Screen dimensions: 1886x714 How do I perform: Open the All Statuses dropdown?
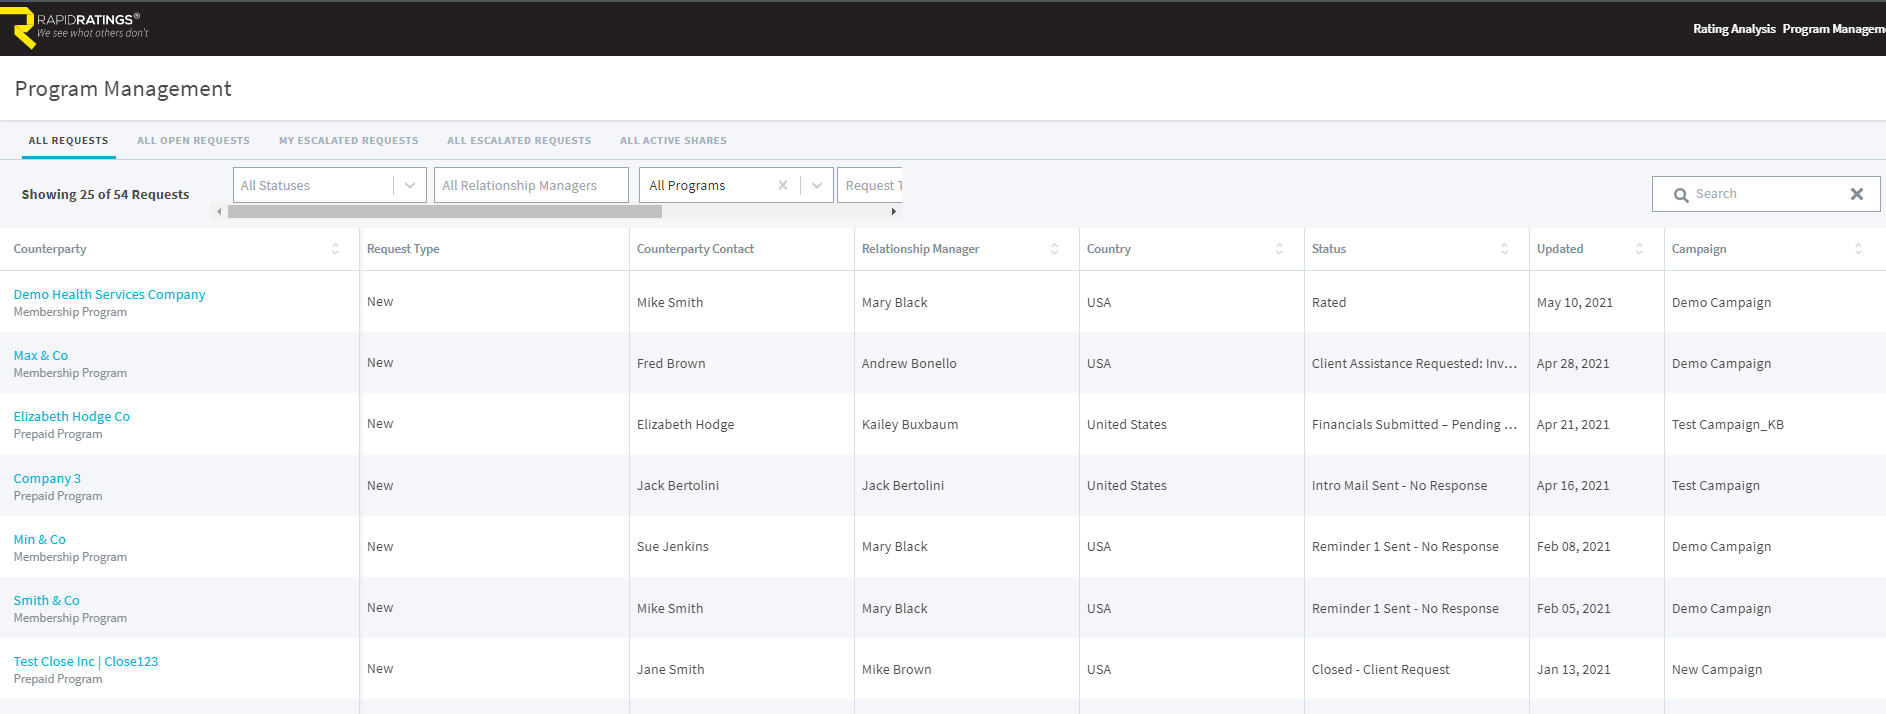330,185
